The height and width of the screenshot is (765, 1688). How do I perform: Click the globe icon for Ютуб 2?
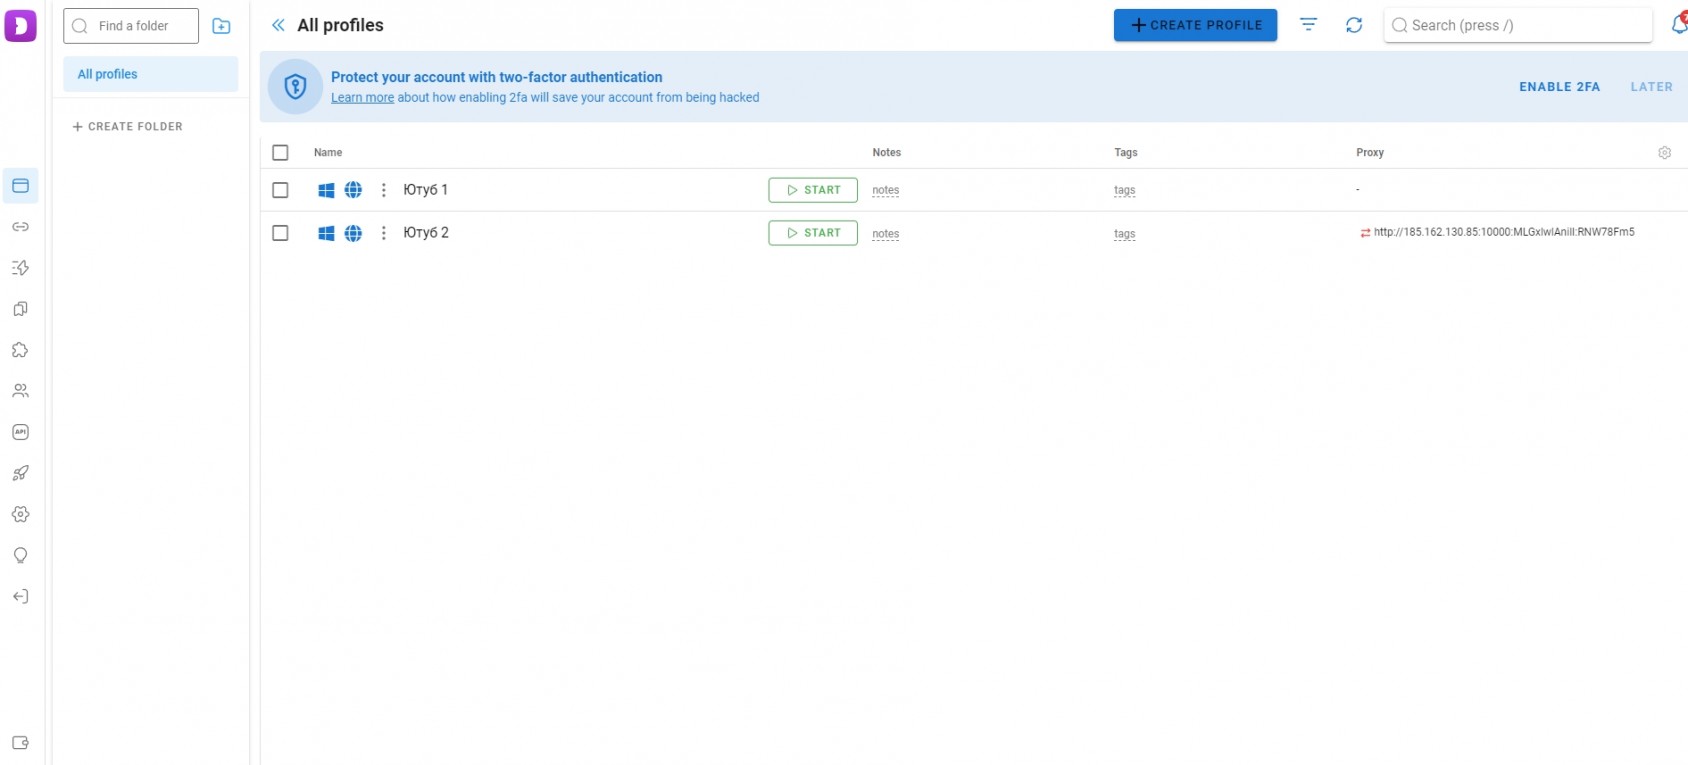tap(353, 233)
